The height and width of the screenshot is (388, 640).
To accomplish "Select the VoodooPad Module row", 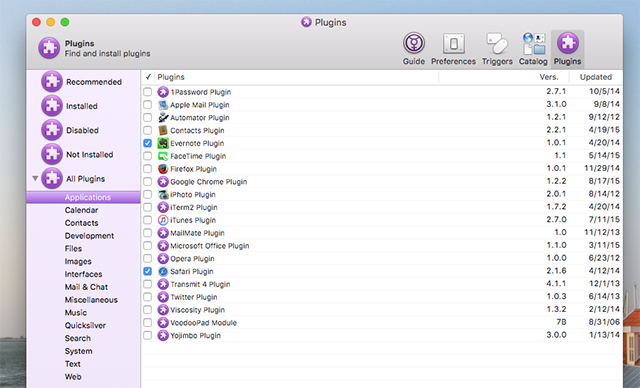I will (382, 323).
